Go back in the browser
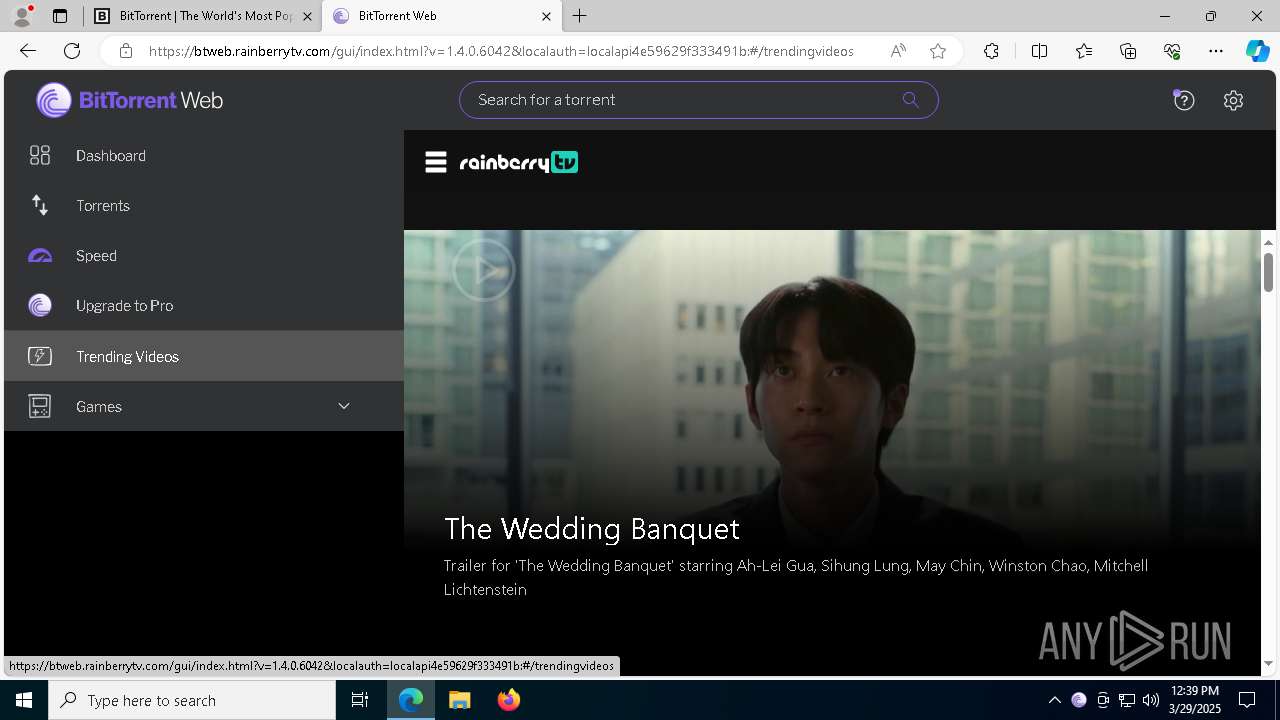1280x720 pixels. pyautogui.click(x=28, y=51)
